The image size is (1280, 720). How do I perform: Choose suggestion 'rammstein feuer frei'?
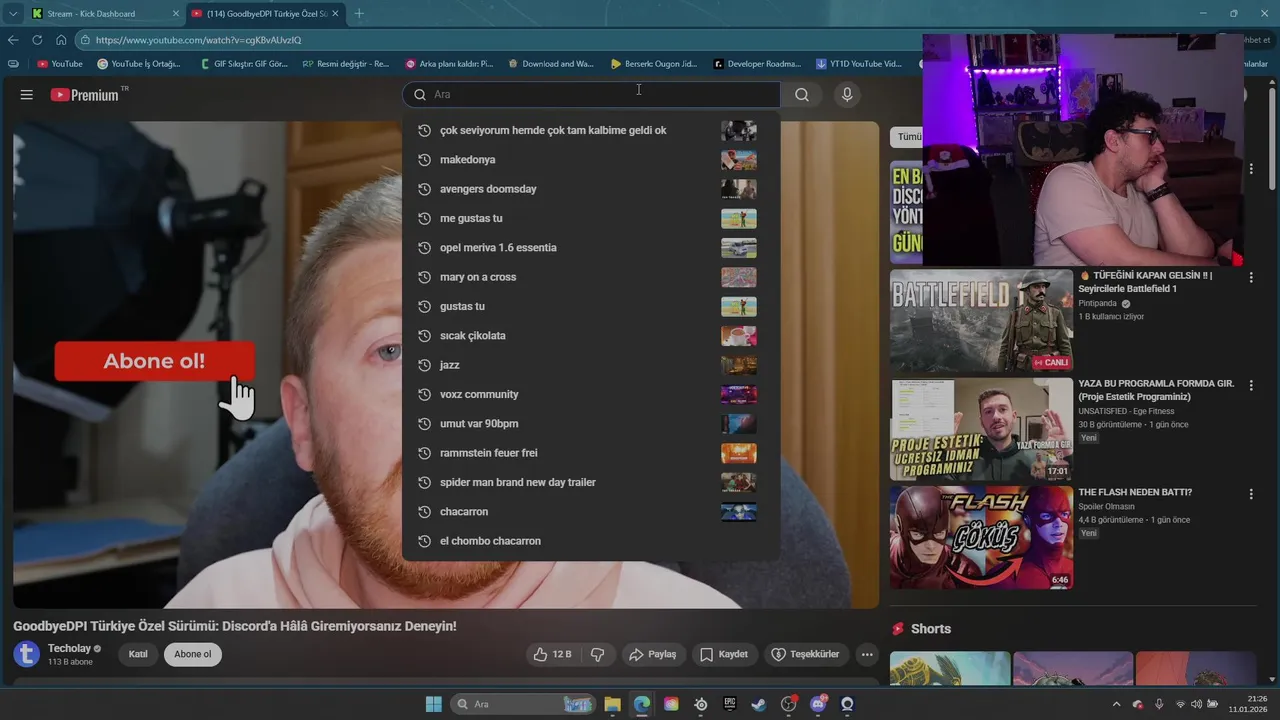(x=591, y=453)
